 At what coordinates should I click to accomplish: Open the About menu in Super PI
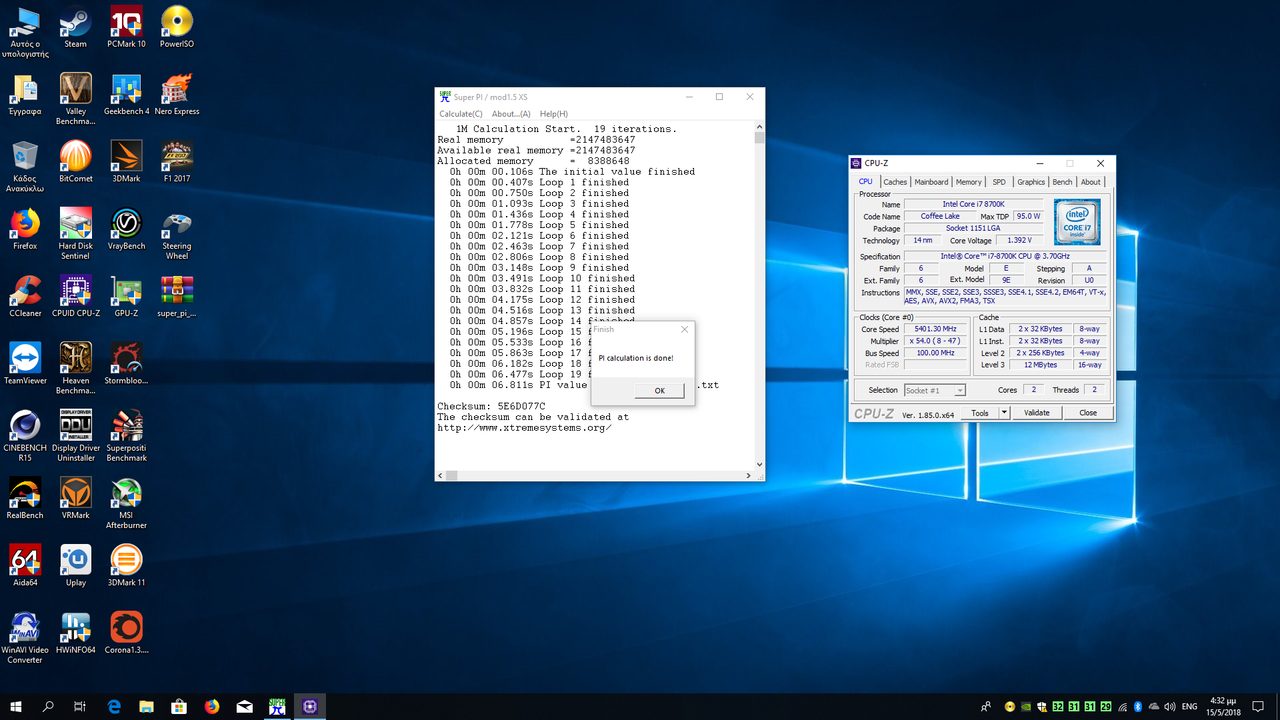511,114
